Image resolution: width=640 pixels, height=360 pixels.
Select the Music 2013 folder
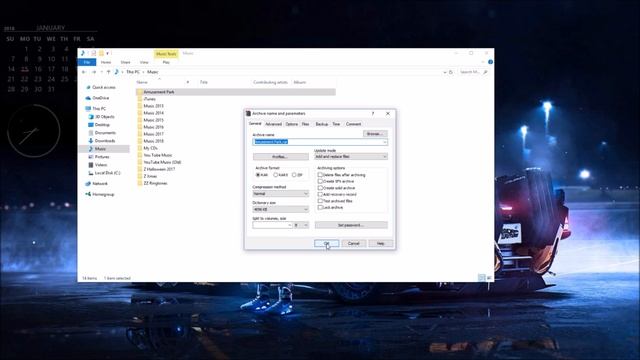click(x=153, y=106)
